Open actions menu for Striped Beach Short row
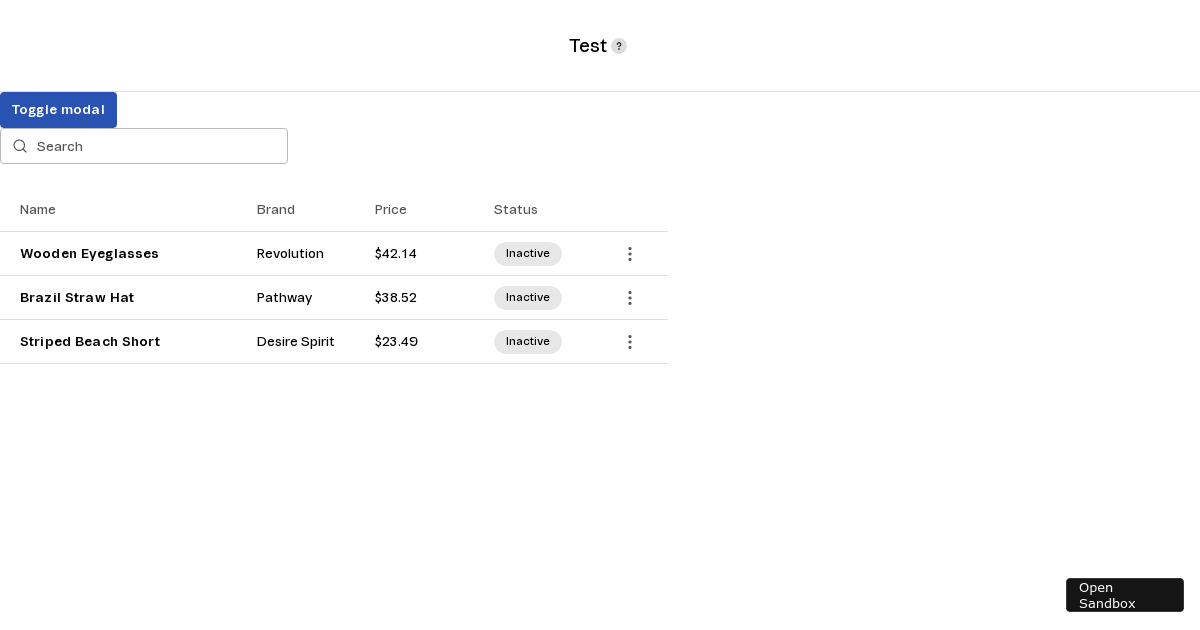The image size is (1200, 630). (x=629, y=342)
